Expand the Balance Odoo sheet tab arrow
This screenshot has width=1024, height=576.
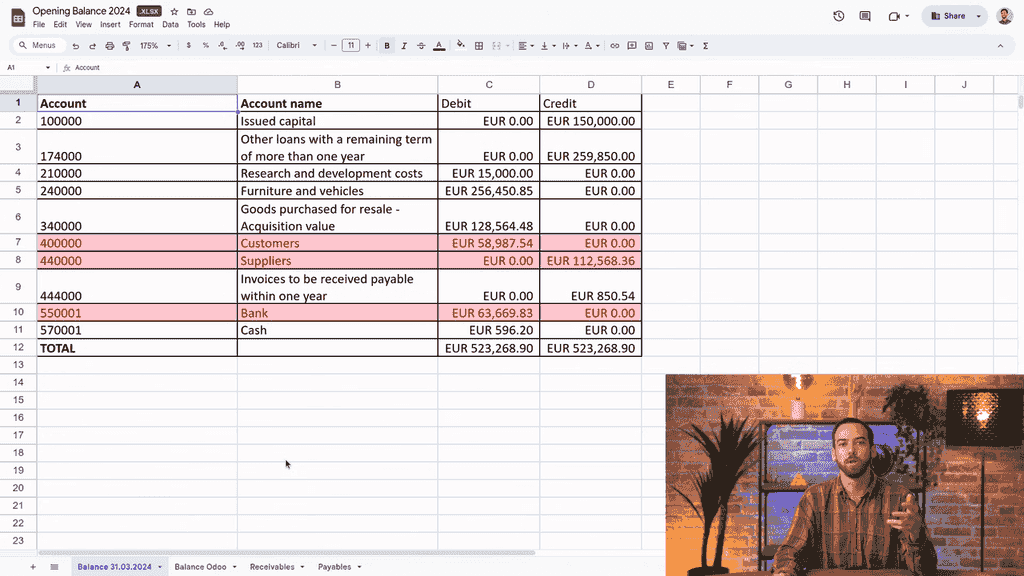point(235,567)
